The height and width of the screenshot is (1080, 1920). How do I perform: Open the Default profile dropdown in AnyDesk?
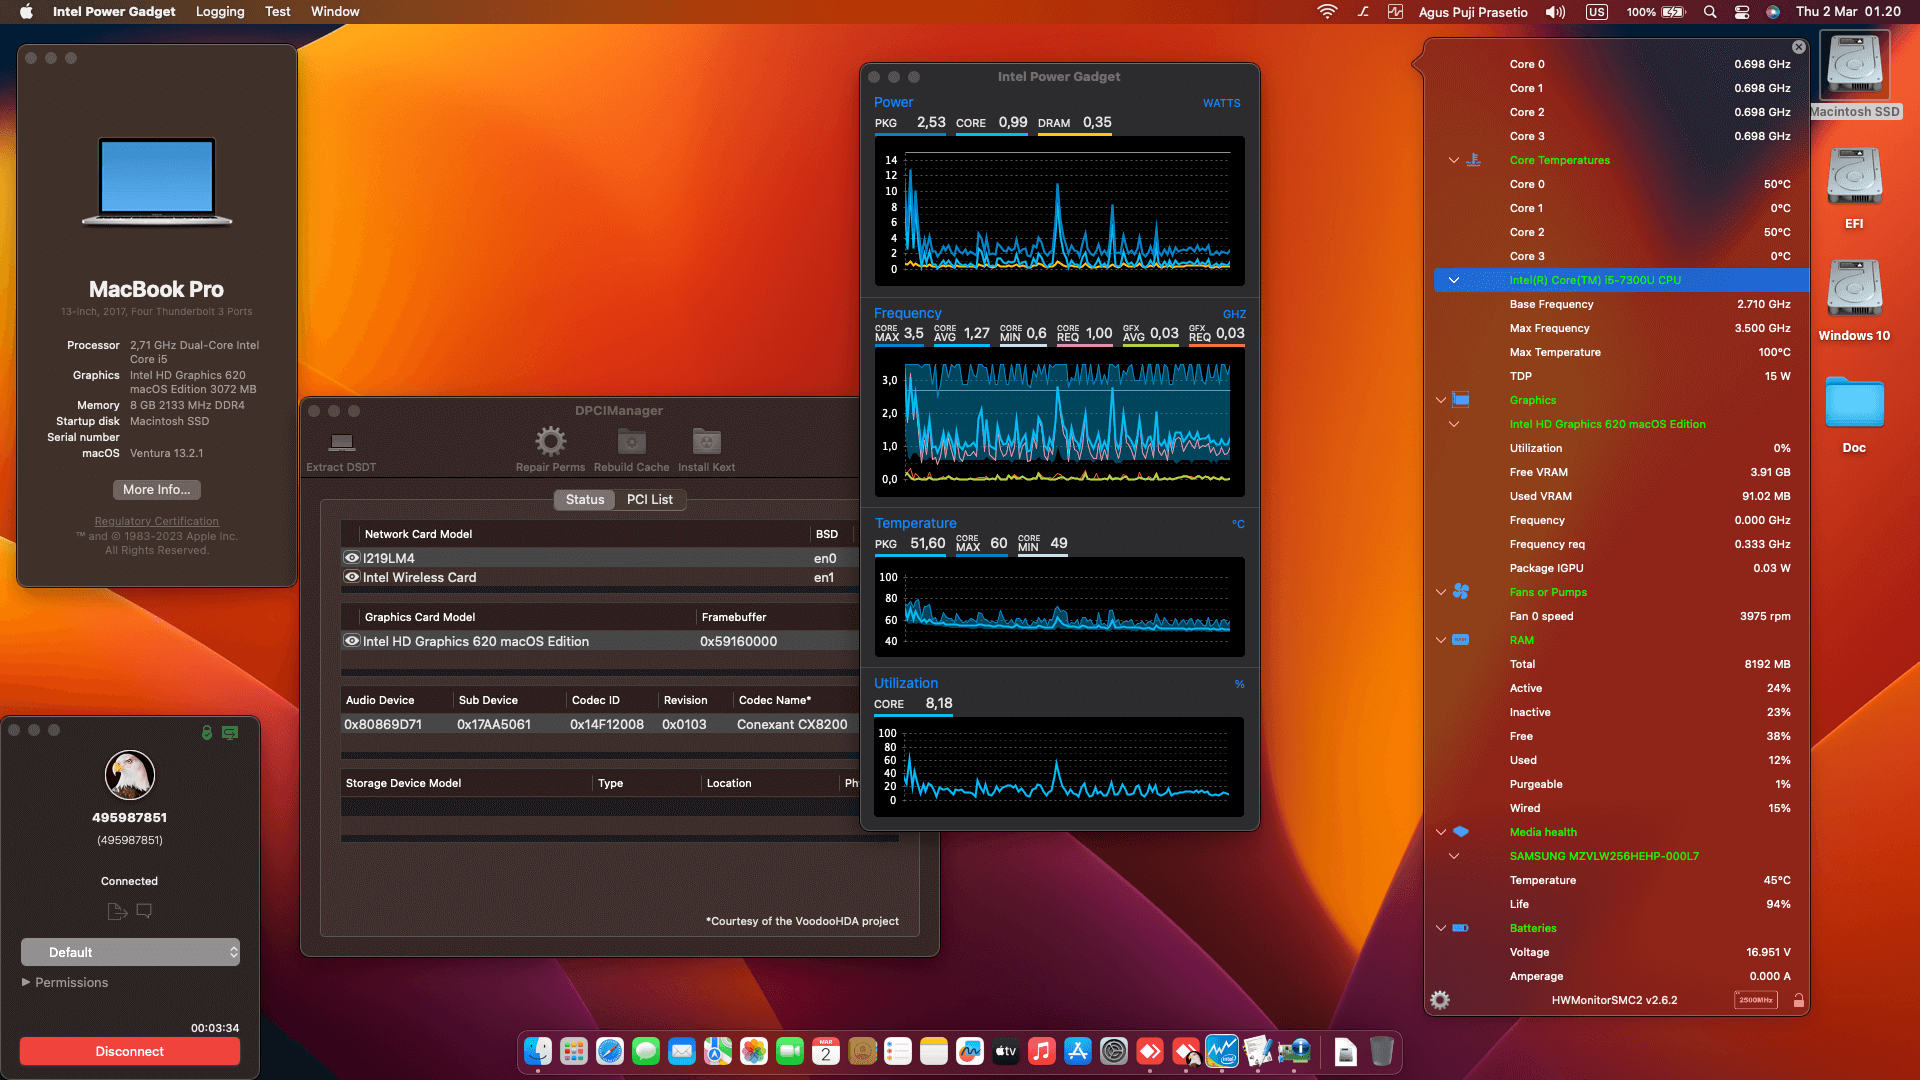pyautogui.click(x=130, y=952)
